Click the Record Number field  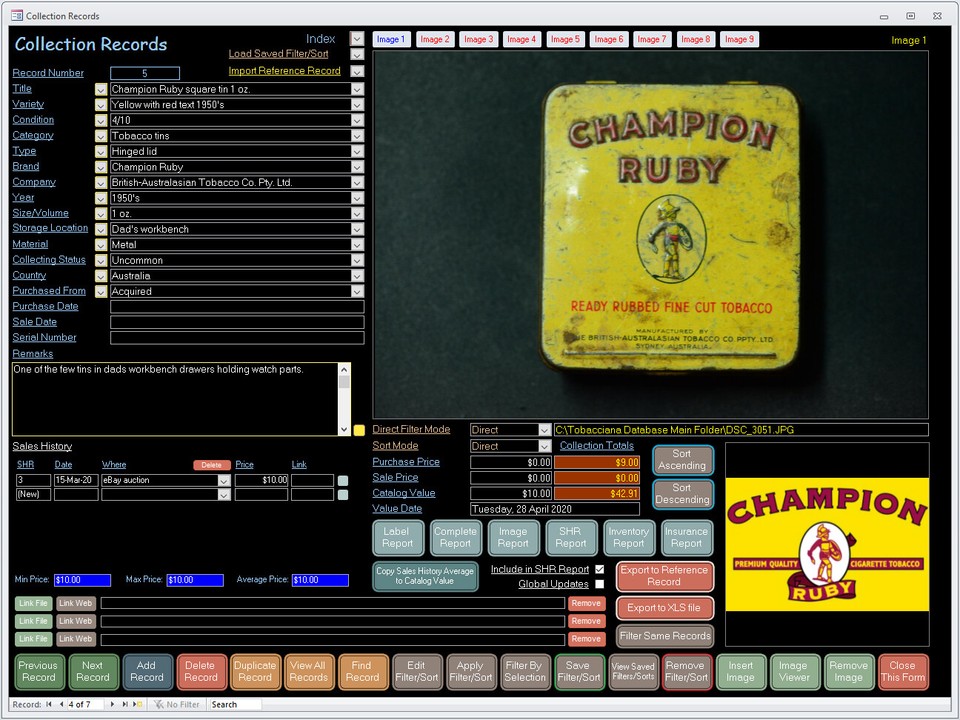(145, 73)
